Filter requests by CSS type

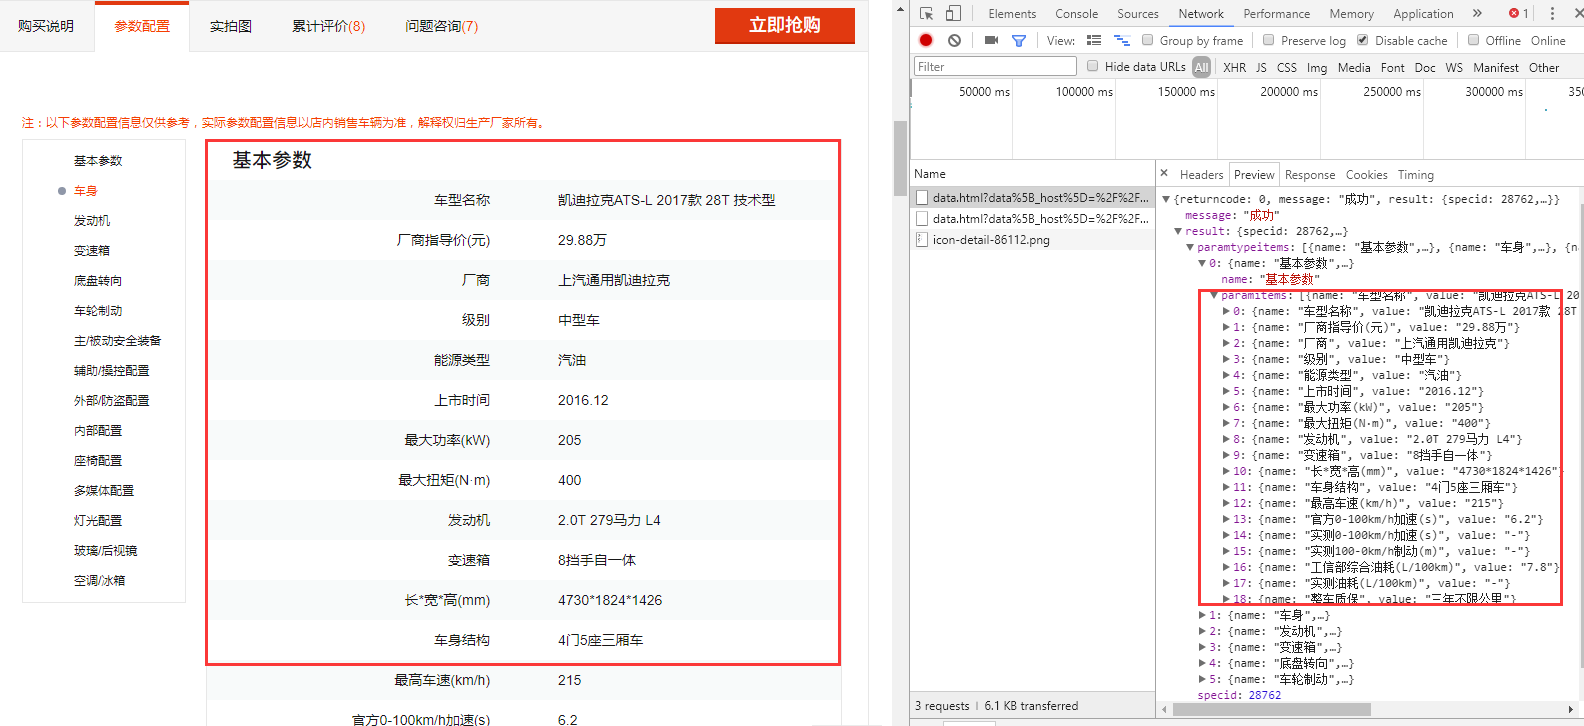(x=1286, y=67)
